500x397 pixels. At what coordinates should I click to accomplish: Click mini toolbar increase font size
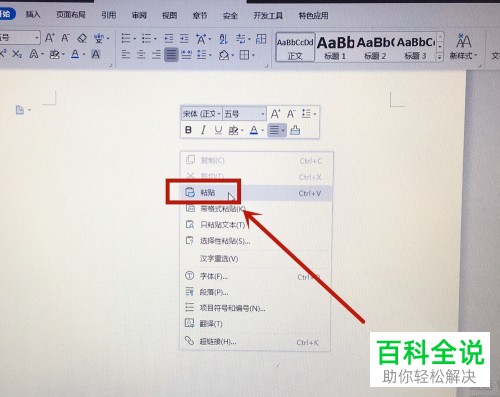point(275,114)
